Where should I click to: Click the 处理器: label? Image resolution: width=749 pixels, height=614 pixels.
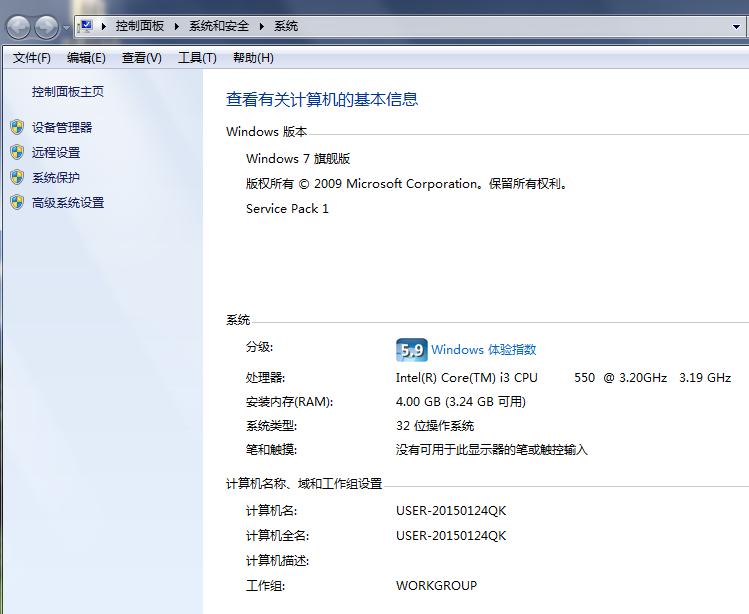[x=265, y=377]
